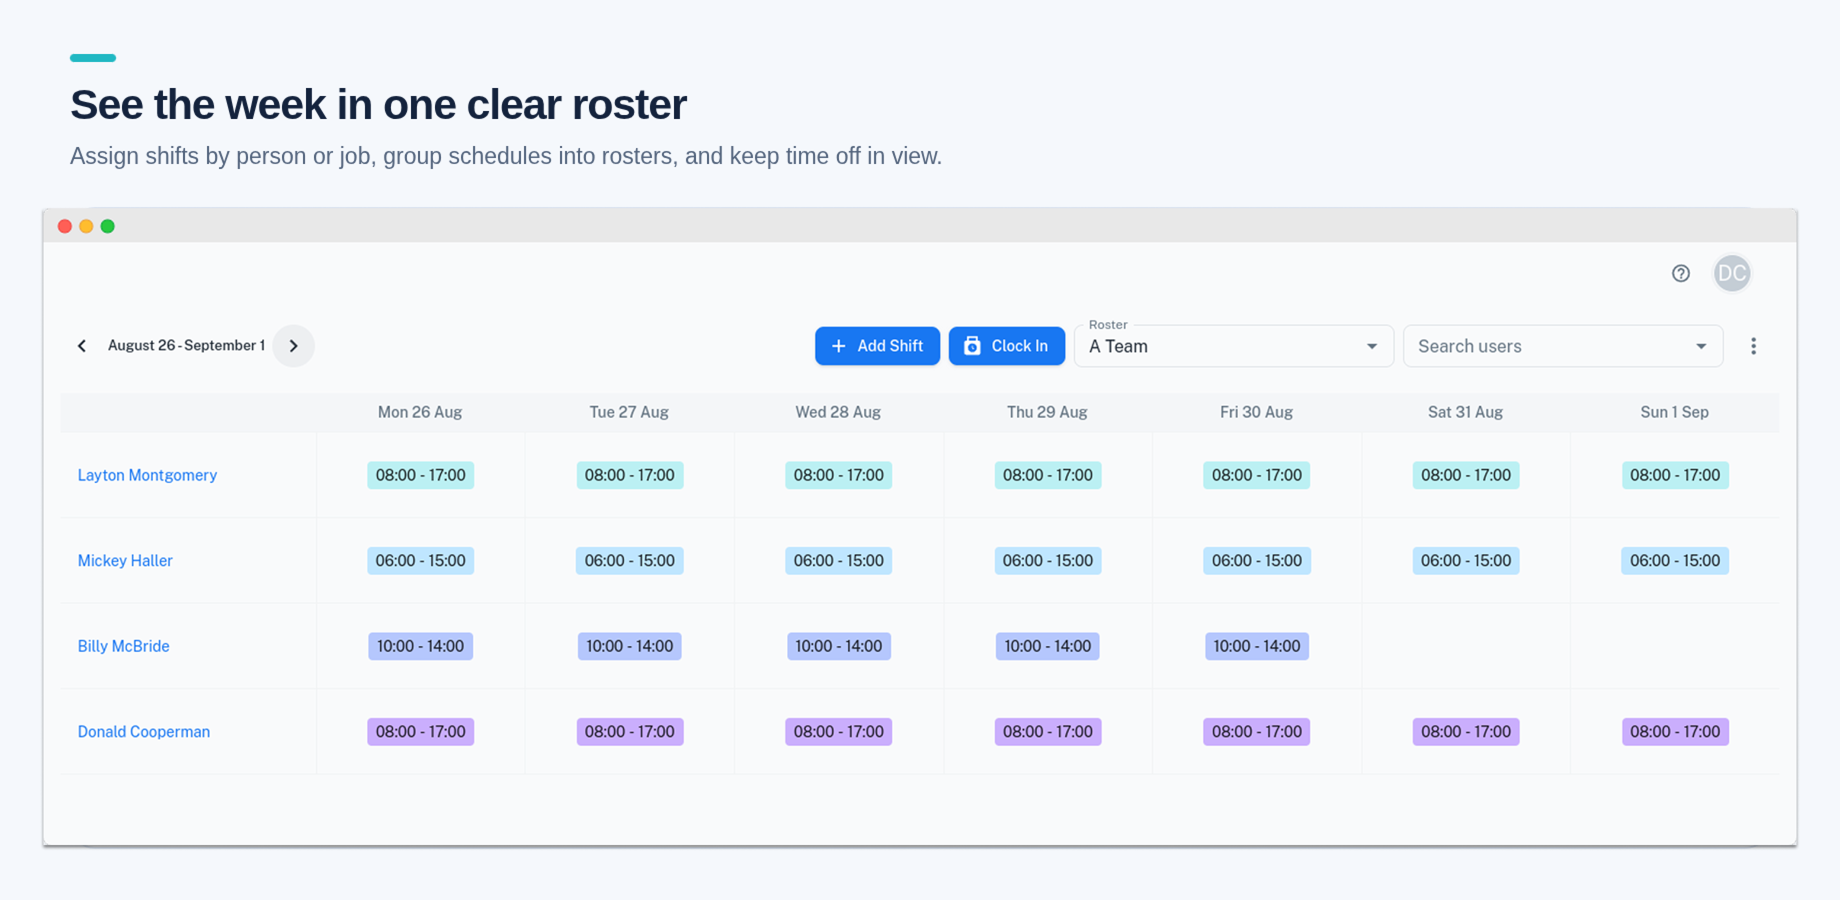Open Mickey Haller's Saturday 06:00 - 15:00 shift

(x=1466, y=561)
